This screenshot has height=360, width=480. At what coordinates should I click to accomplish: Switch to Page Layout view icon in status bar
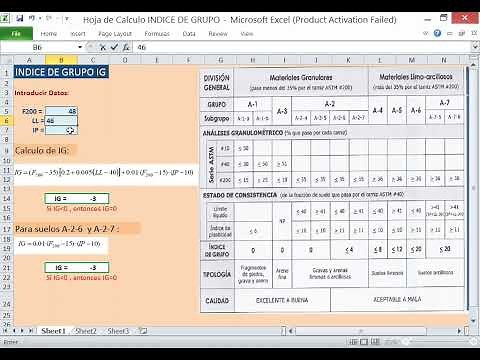click(x=364, y=342)
